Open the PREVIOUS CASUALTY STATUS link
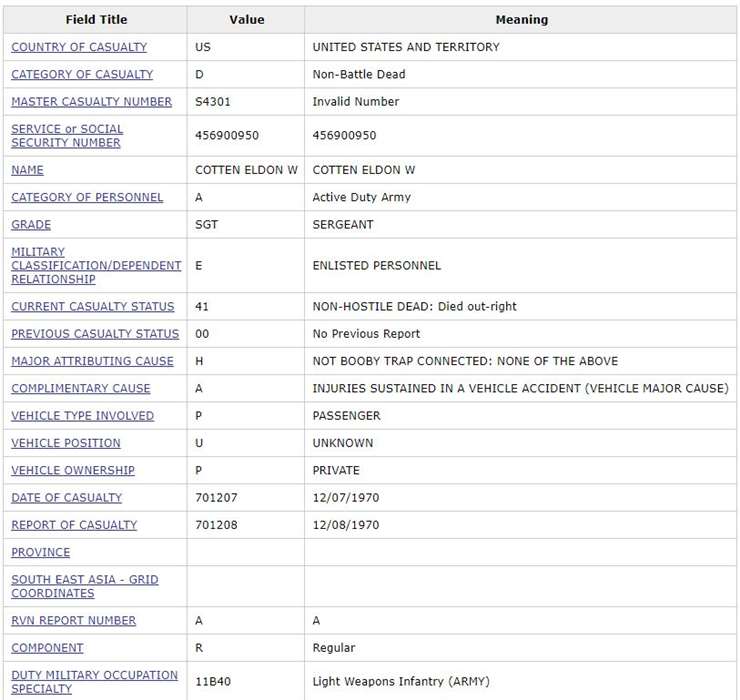The width and height of the screenshot is (740, 700). click(95, 334)
